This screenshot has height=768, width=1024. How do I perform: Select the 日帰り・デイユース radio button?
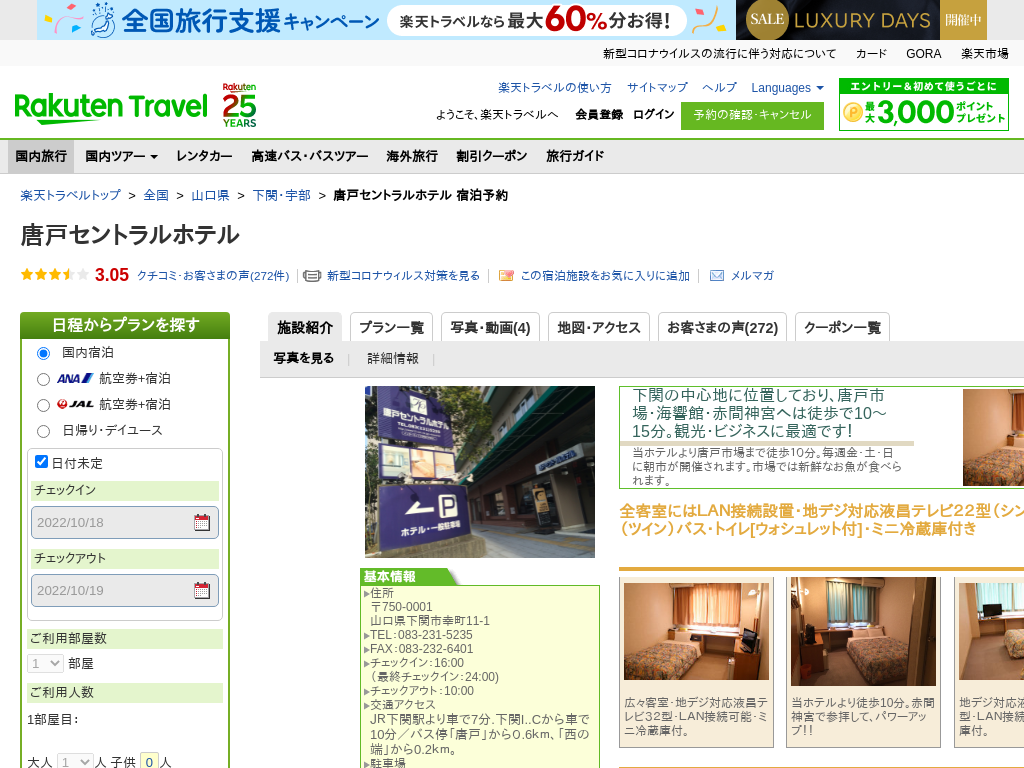click(43, 431)
